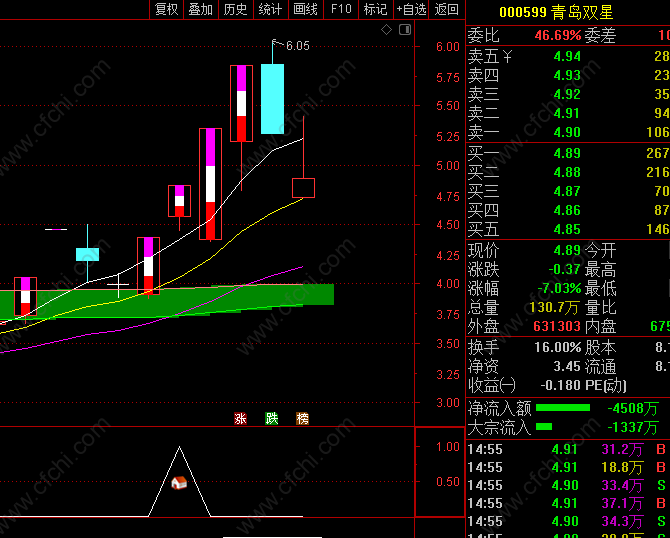Click the 买四 price 4.86

tap(567, 210)
